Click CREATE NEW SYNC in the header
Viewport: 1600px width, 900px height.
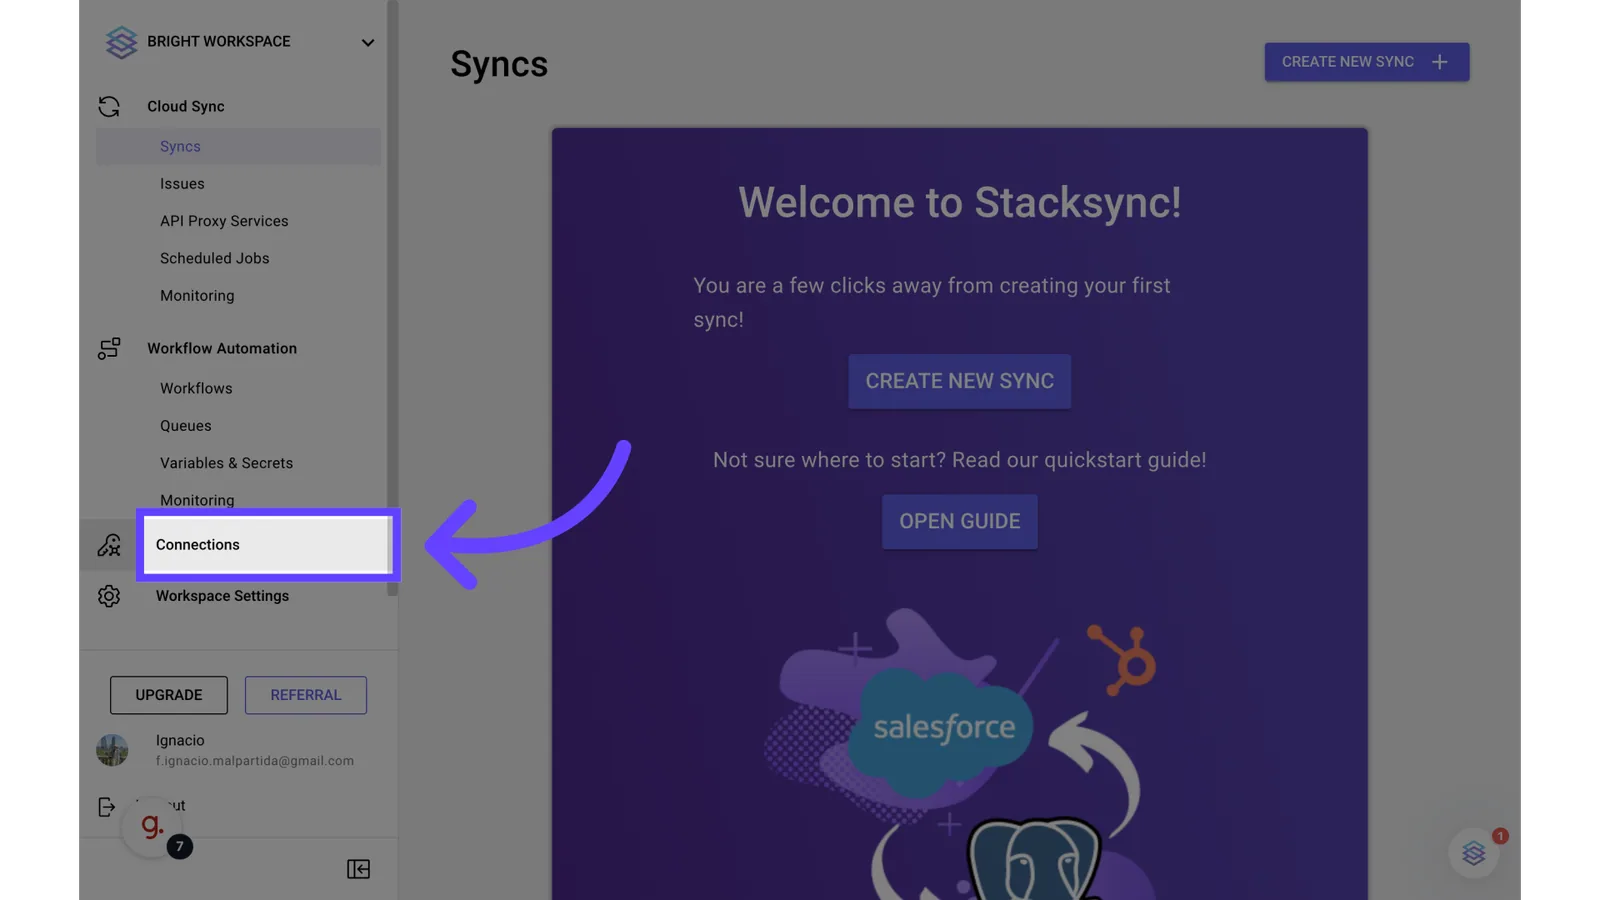pos(1367,62)
